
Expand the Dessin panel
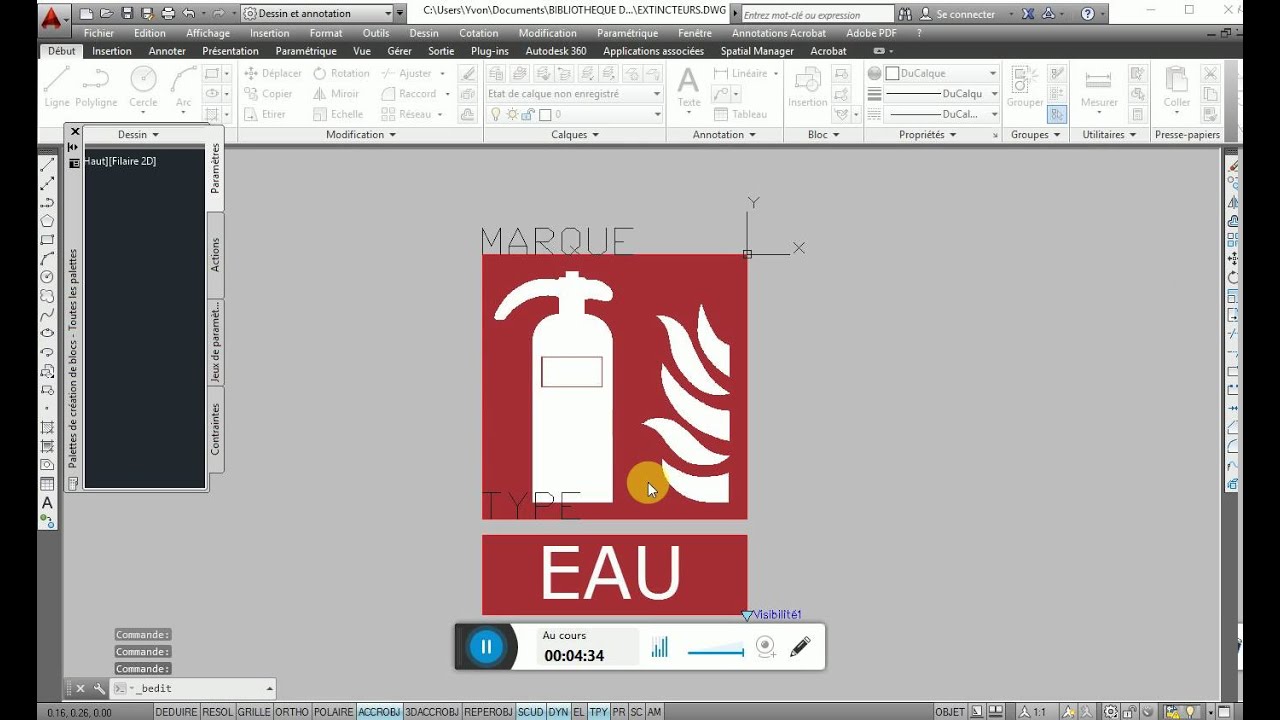click(138, 134)
